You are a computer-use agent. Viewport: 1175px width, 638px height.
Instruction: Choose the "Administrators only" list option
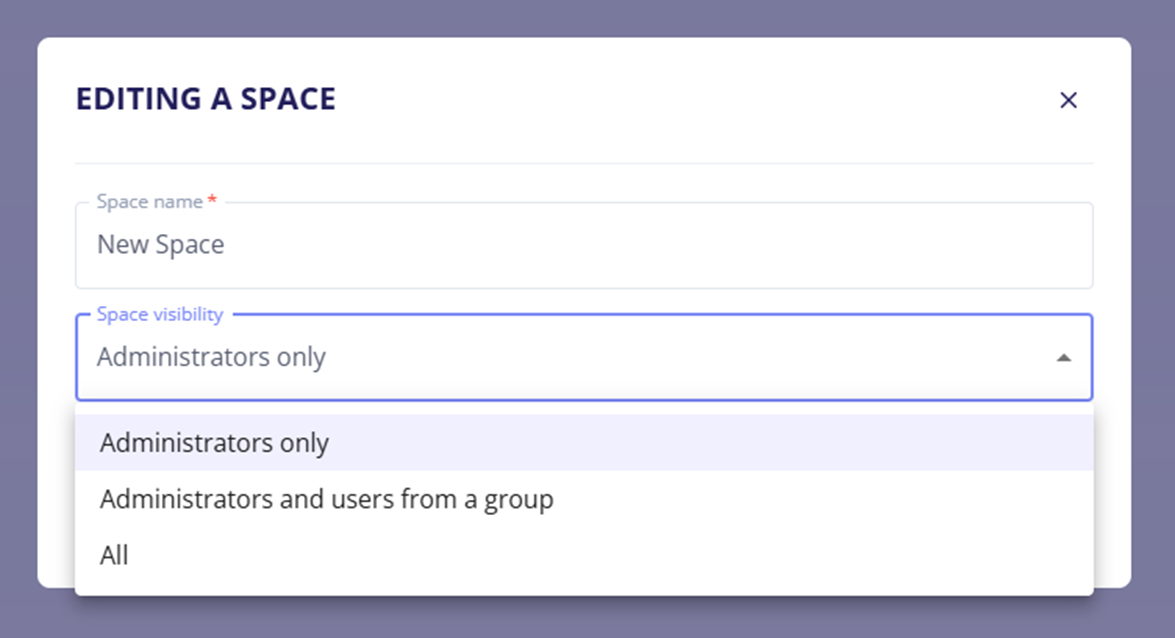pos(214,443)
